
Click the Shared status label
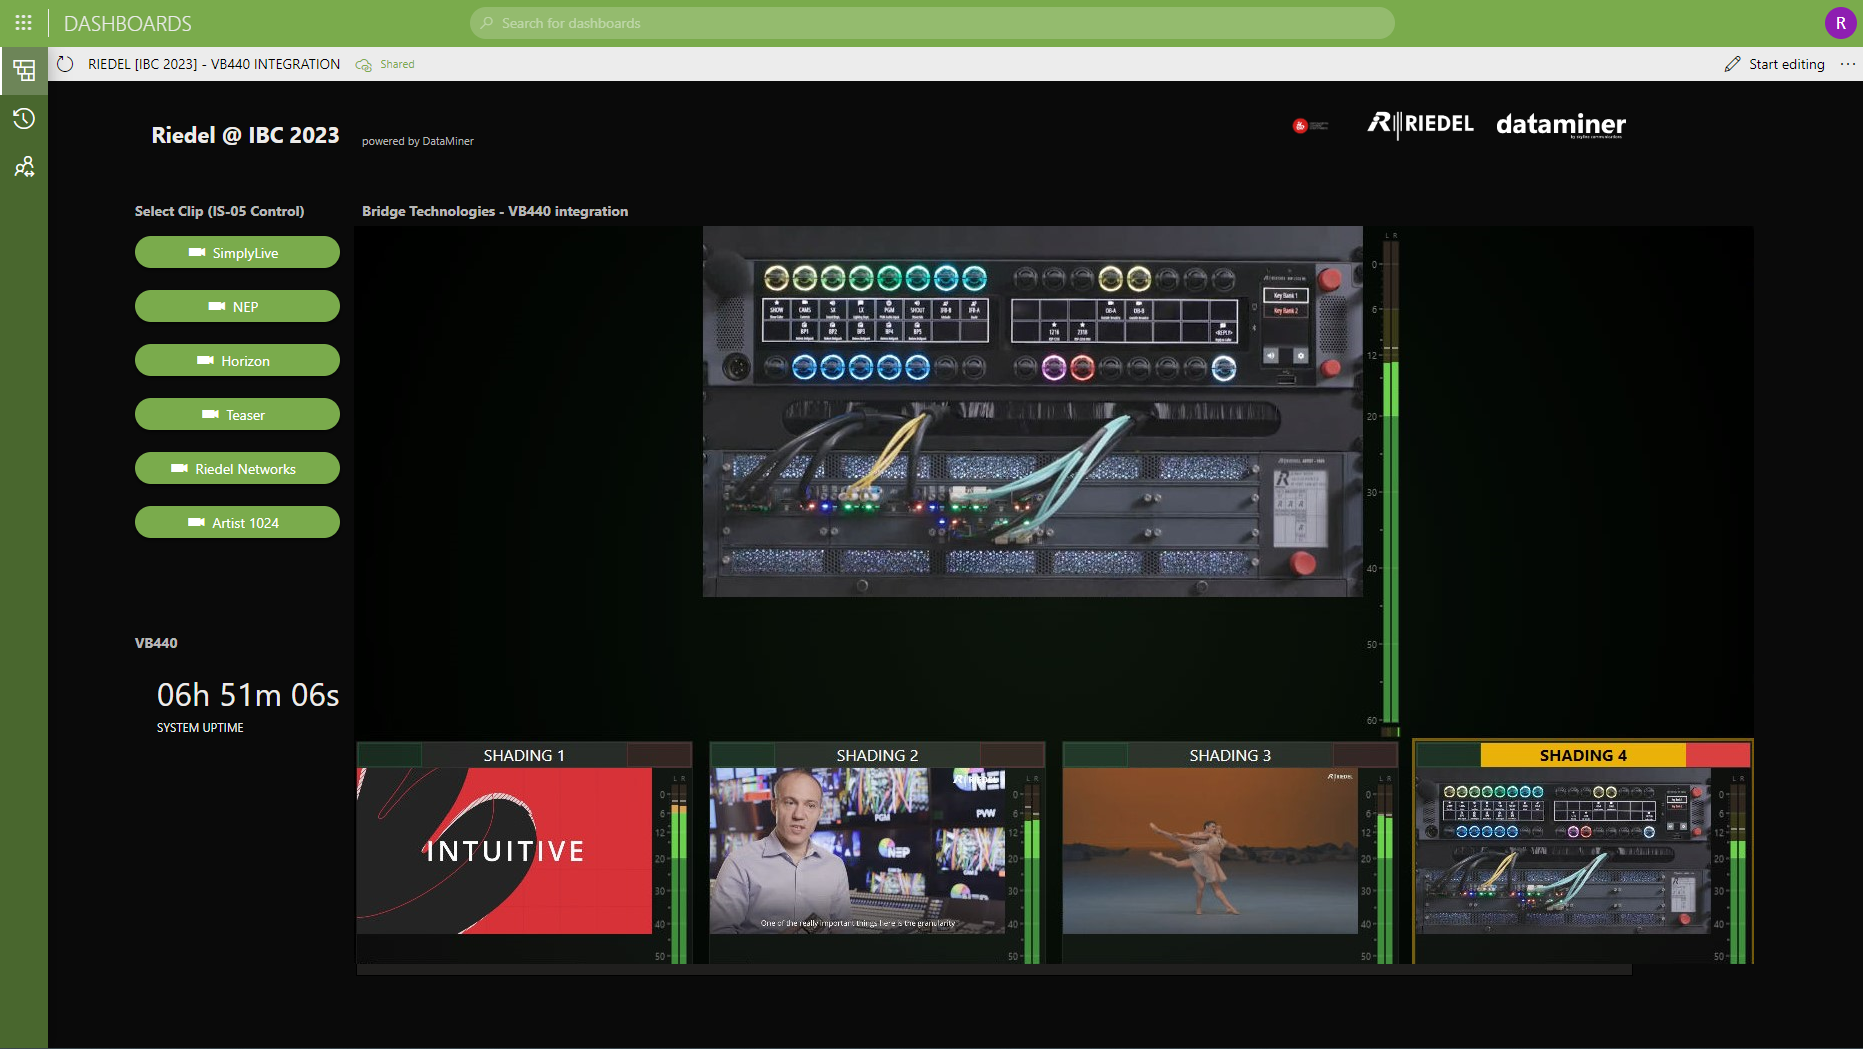(397, 64)
